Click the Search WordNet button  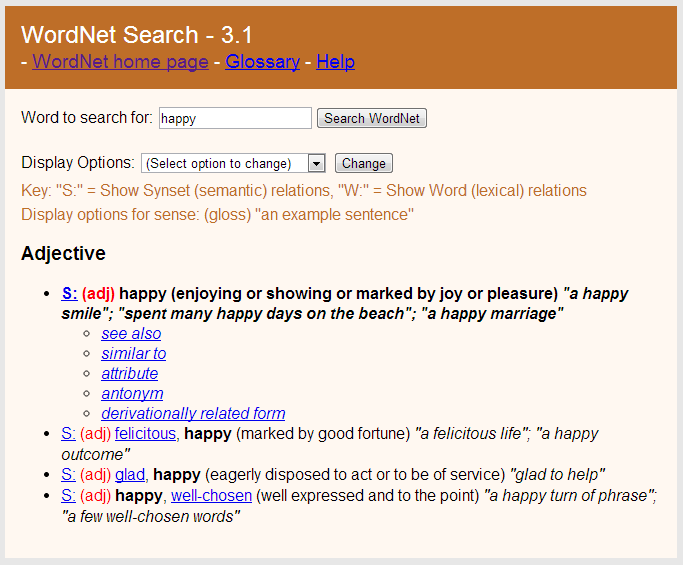pos(372,118)
